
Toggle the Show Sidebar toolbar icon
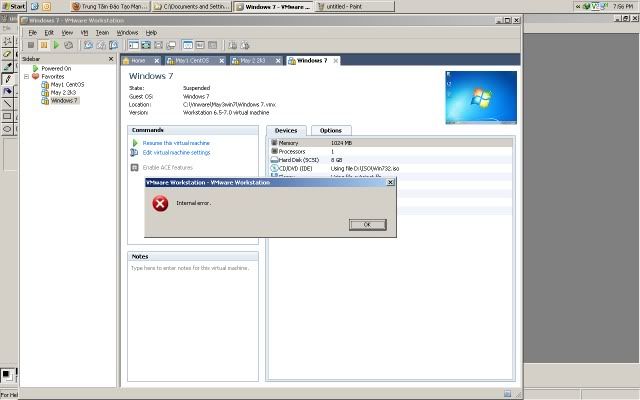pos(134,45)
